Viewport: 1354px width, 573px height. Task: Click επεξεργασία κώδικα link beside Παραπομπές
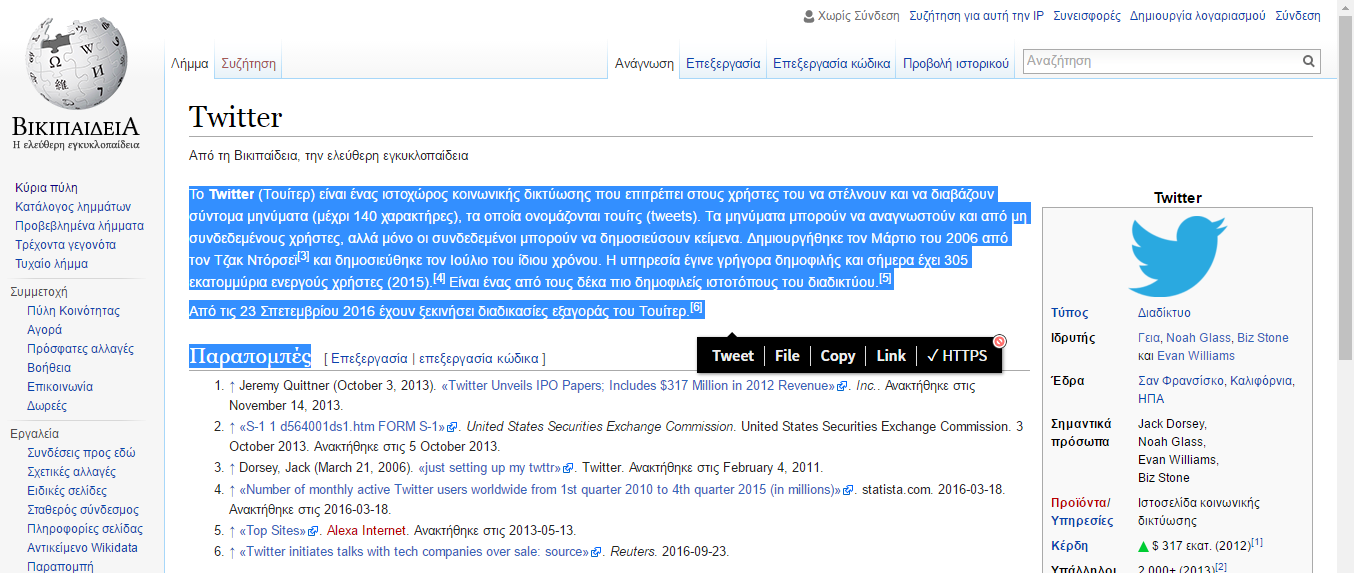click(x=478, y=358)
